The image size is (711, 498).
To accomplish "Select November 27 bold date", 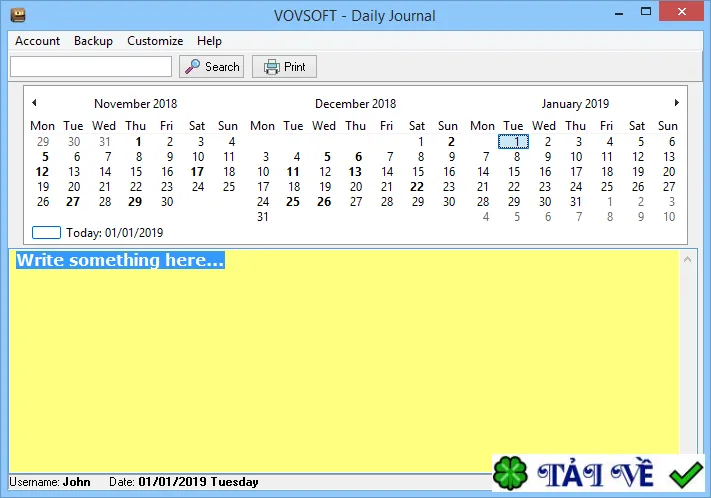I will (x=73, y=202).
